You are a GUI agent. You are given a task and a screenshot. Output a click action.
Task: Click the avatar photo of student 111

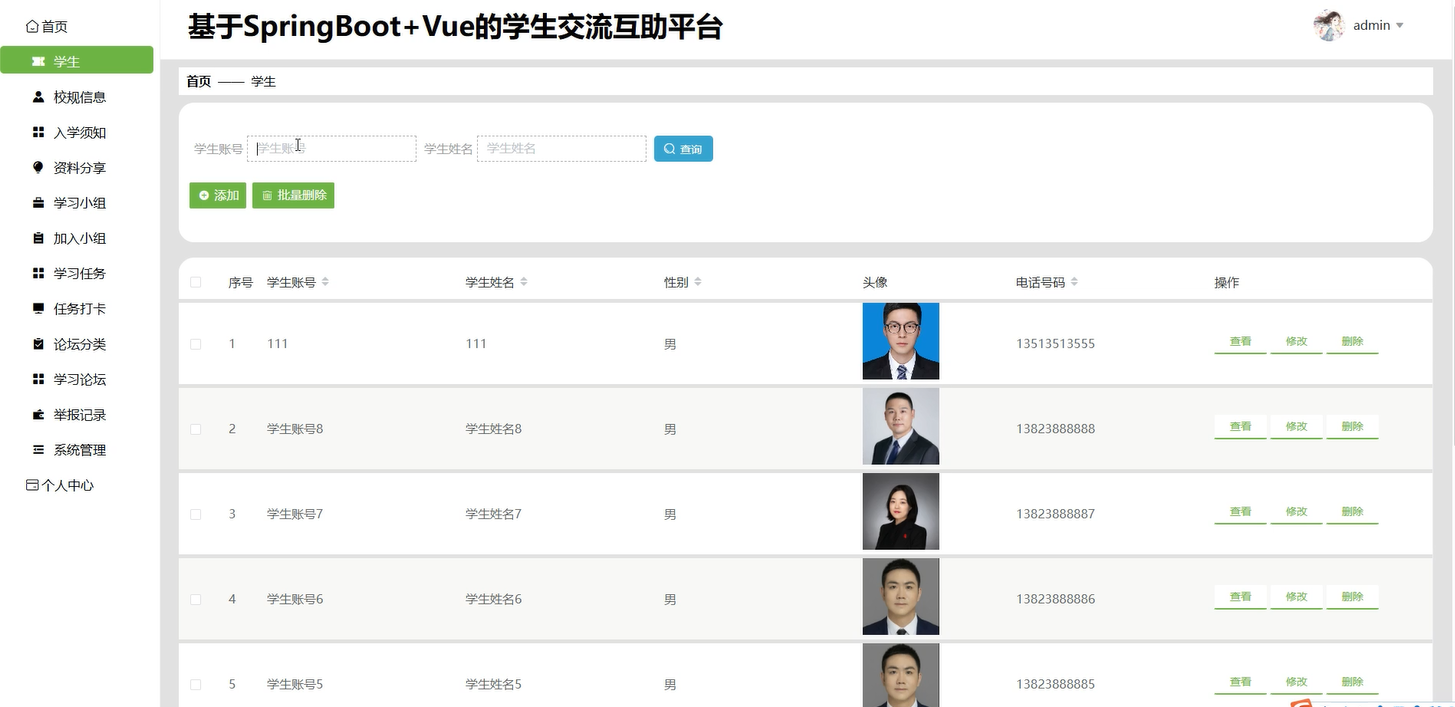901,341
